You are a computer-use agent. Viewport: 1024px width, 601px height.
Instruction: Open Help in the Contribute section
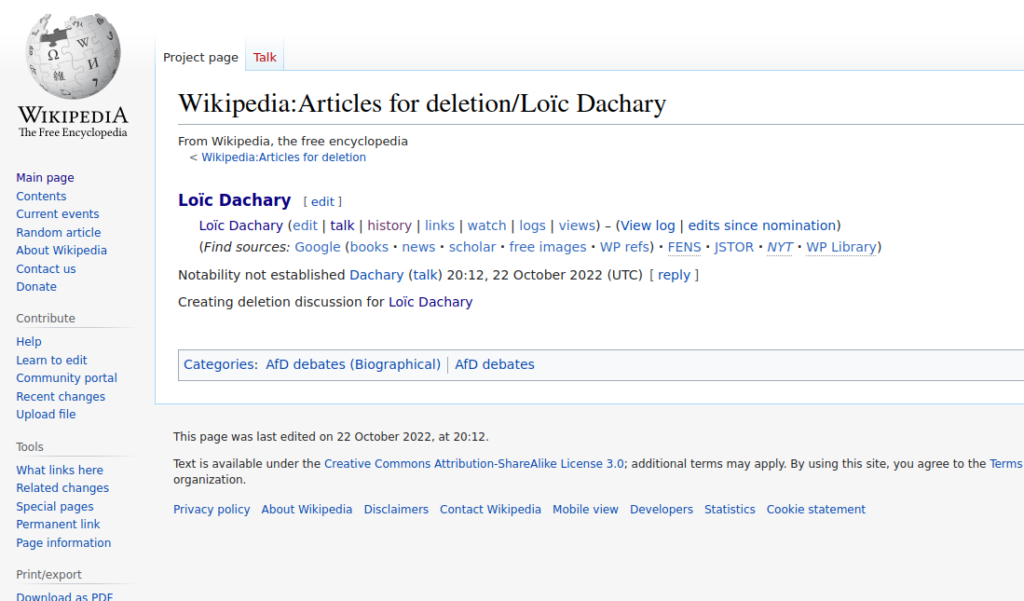click(29, 342)
